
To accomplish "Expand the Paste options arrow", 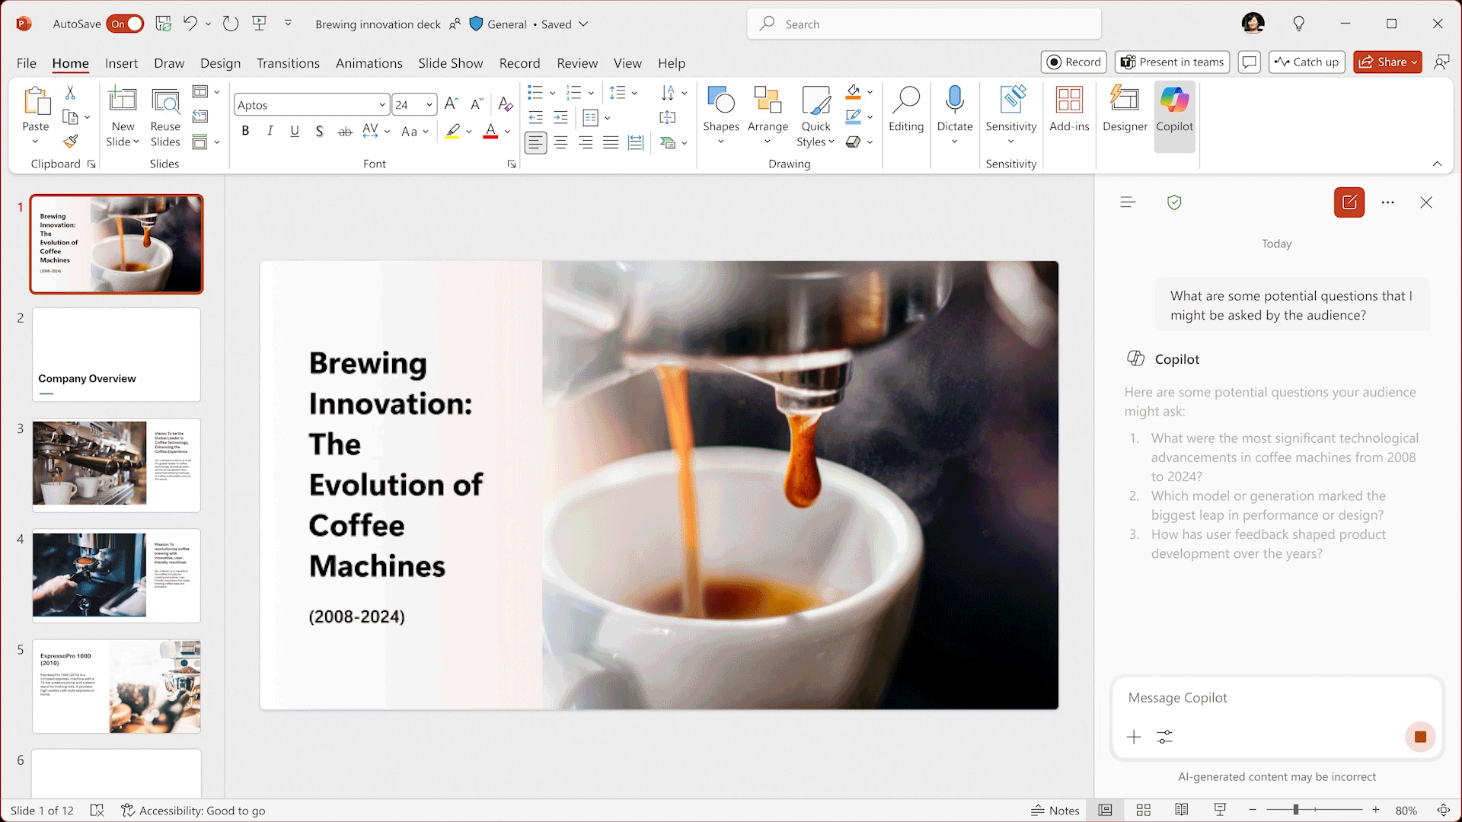I will point(35,142).
